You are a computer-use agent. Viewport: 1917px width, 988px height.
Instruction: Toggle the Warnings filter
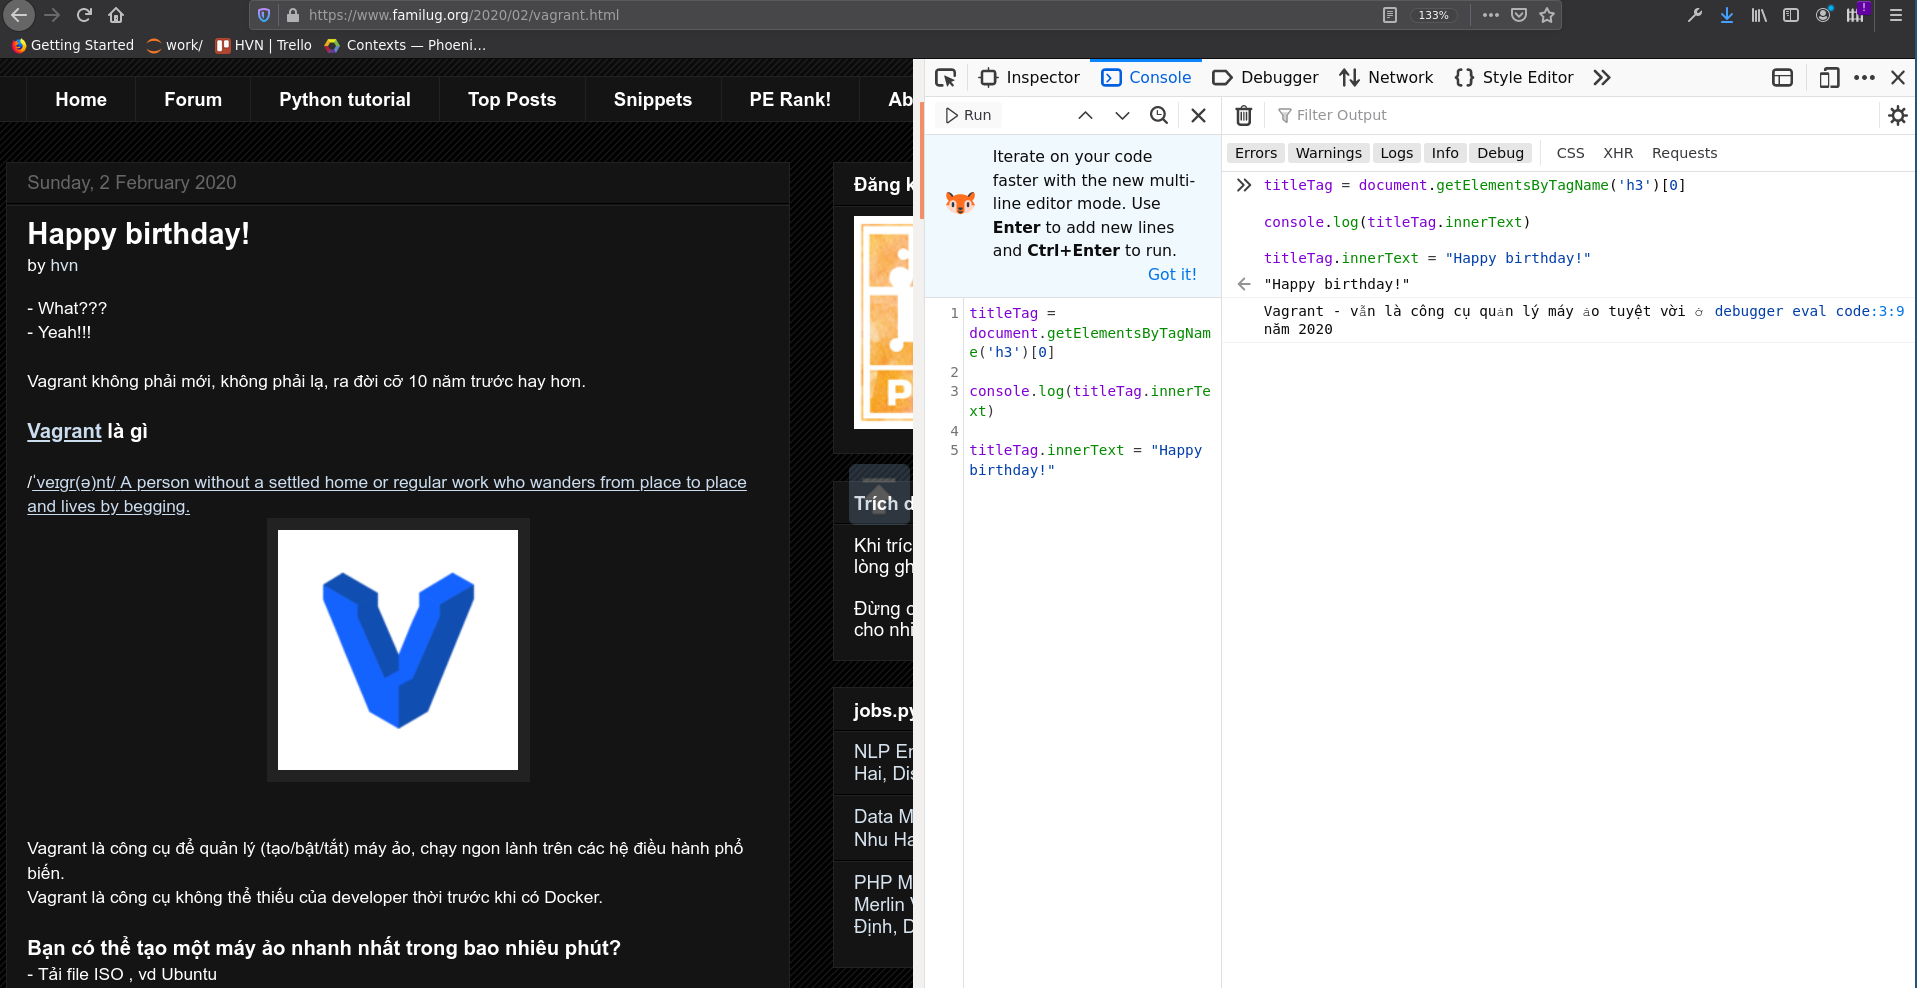[1328, 153]
